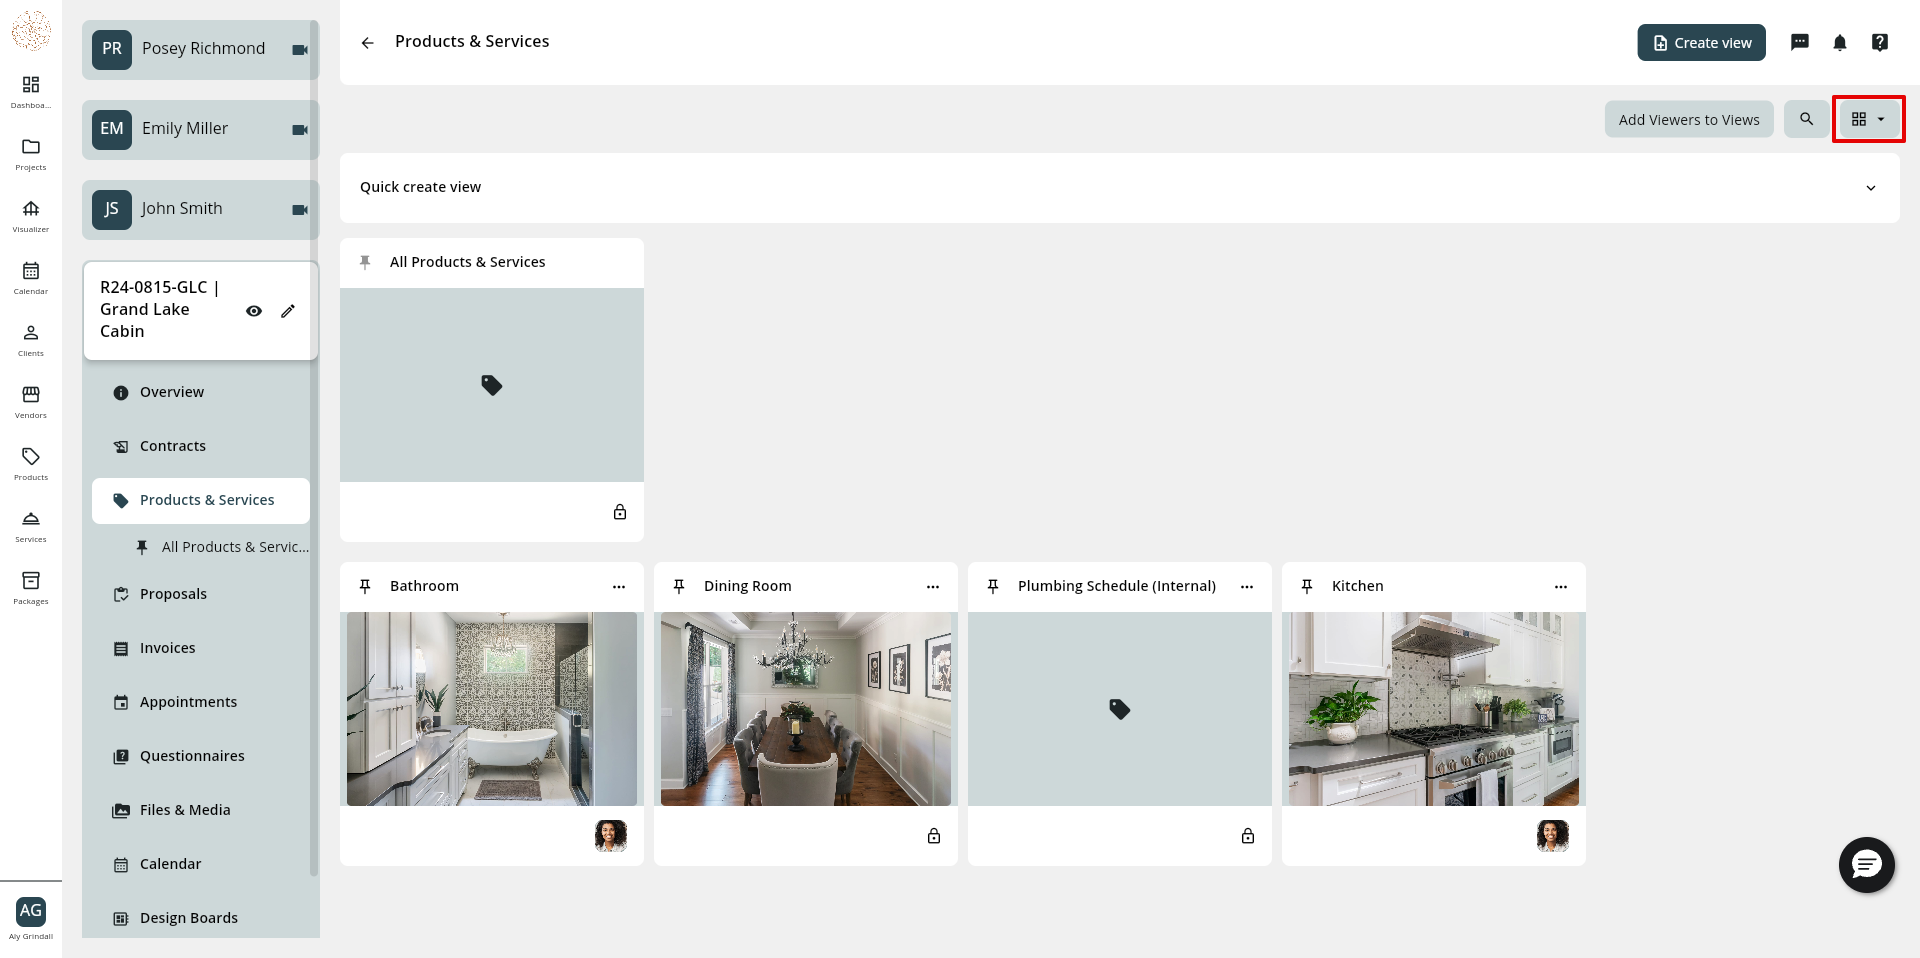Click the Create view button
The width and height of the screenshot is (1920, 958).
(1701, 43)
